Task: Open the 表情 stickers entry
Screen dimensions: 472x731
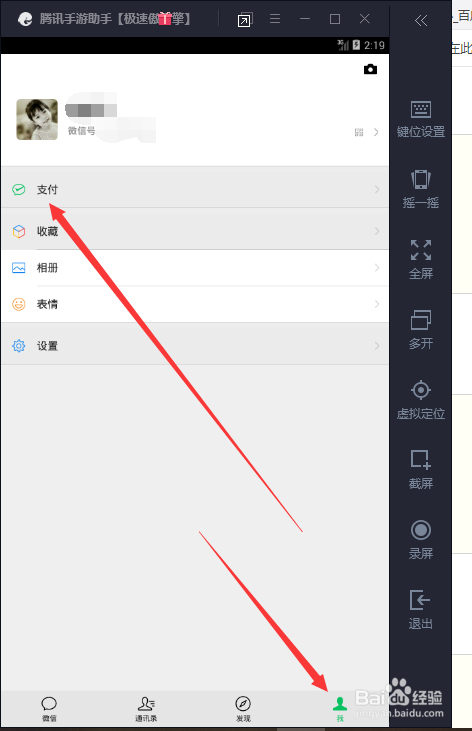Action: (195, 304)
